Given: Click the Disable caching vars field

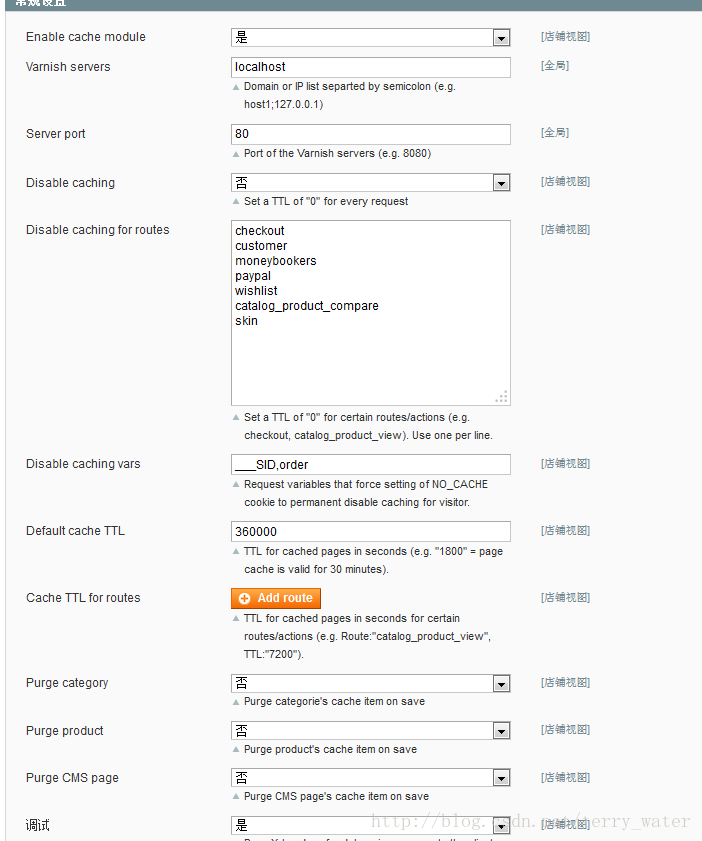Looking at the screenshot, I should coord(371,464).
